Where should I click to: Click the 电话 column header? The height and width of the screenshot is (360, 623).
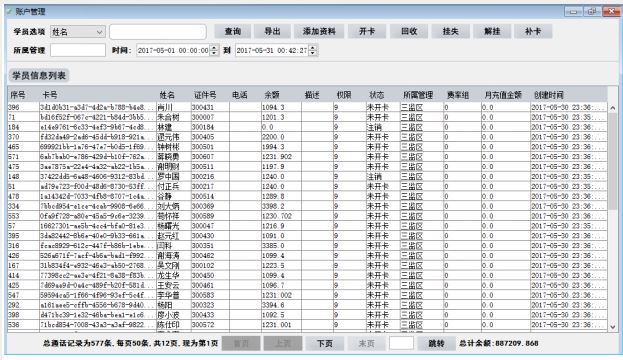point(240,95)
